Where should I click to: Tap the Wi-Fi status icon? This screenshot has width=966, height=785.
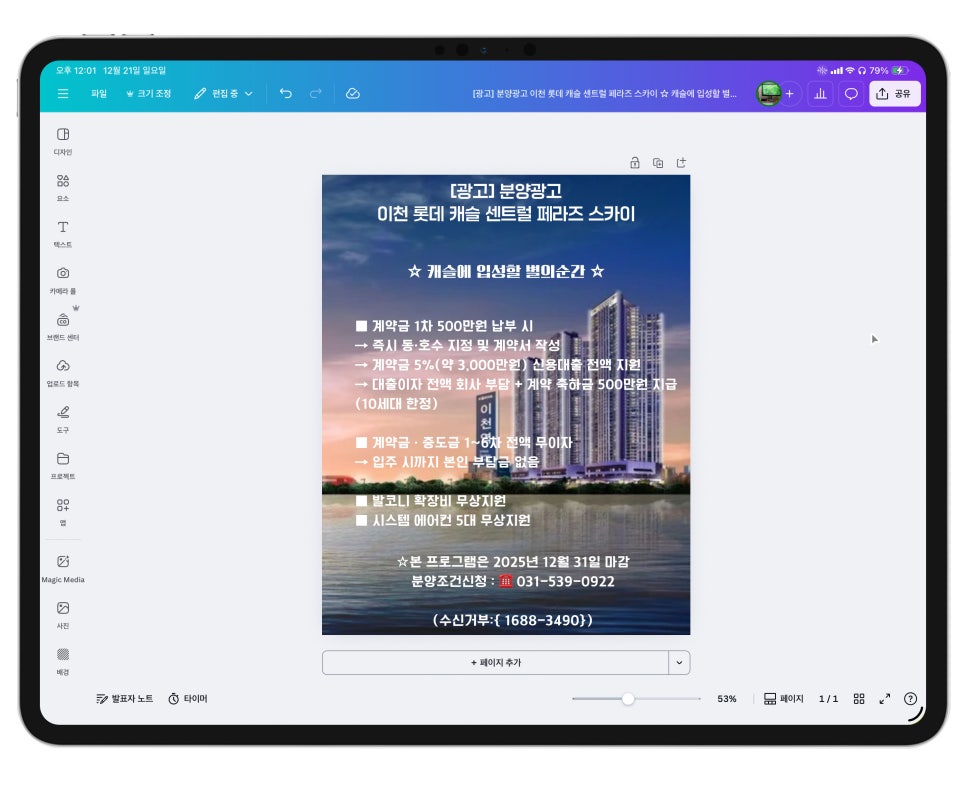click(850, 71)
